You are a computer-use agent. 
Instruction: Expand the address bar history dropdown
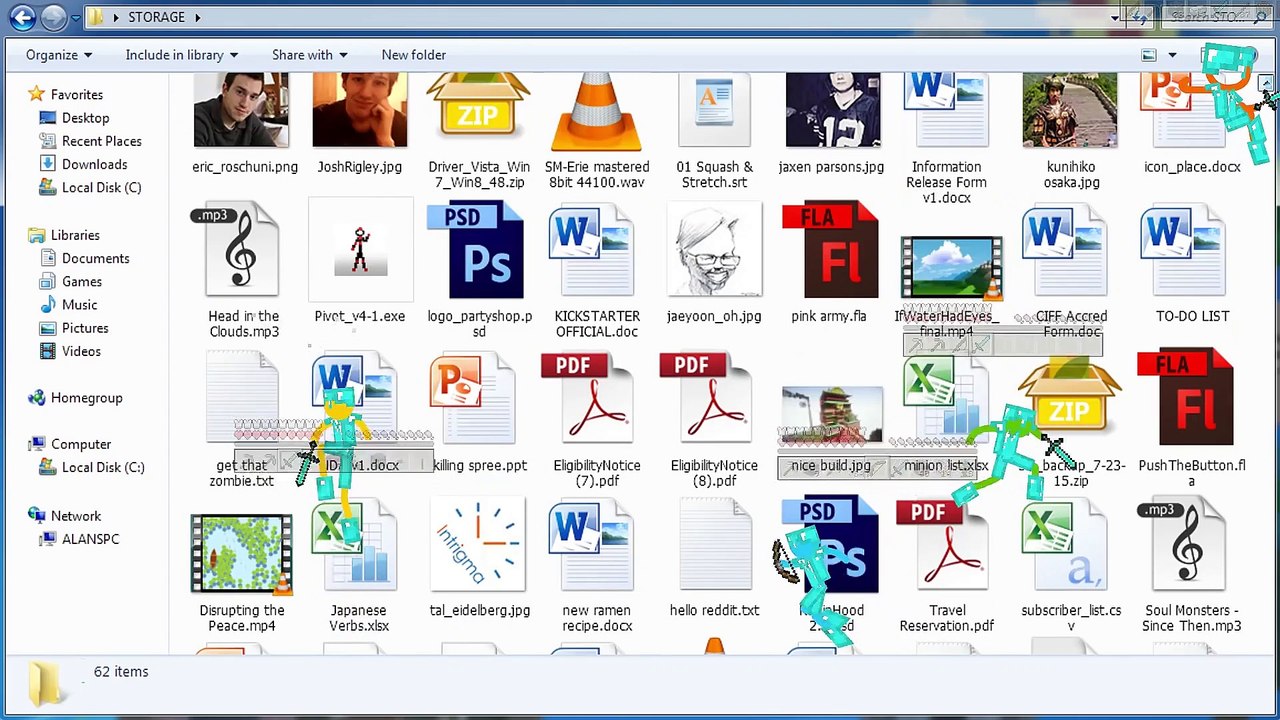coord(1115,17)
